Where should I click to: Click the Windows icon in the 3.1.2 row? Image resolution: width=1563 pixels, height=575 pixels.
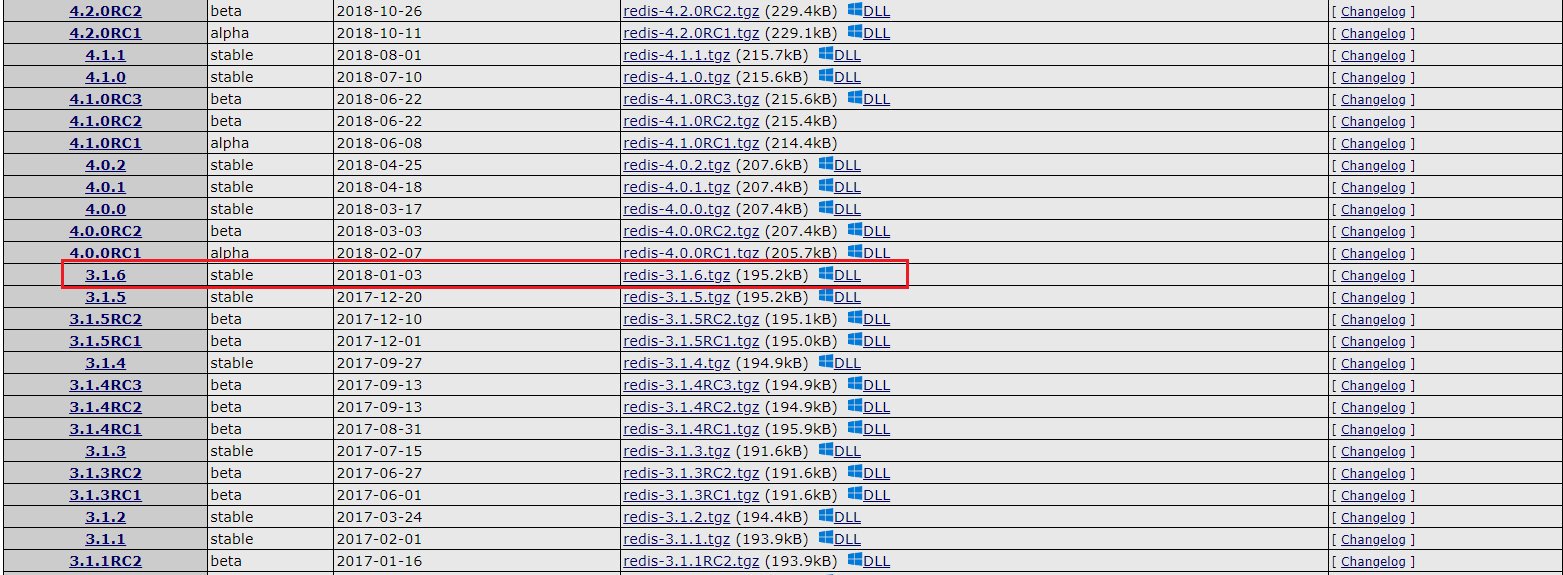point(826,515)
